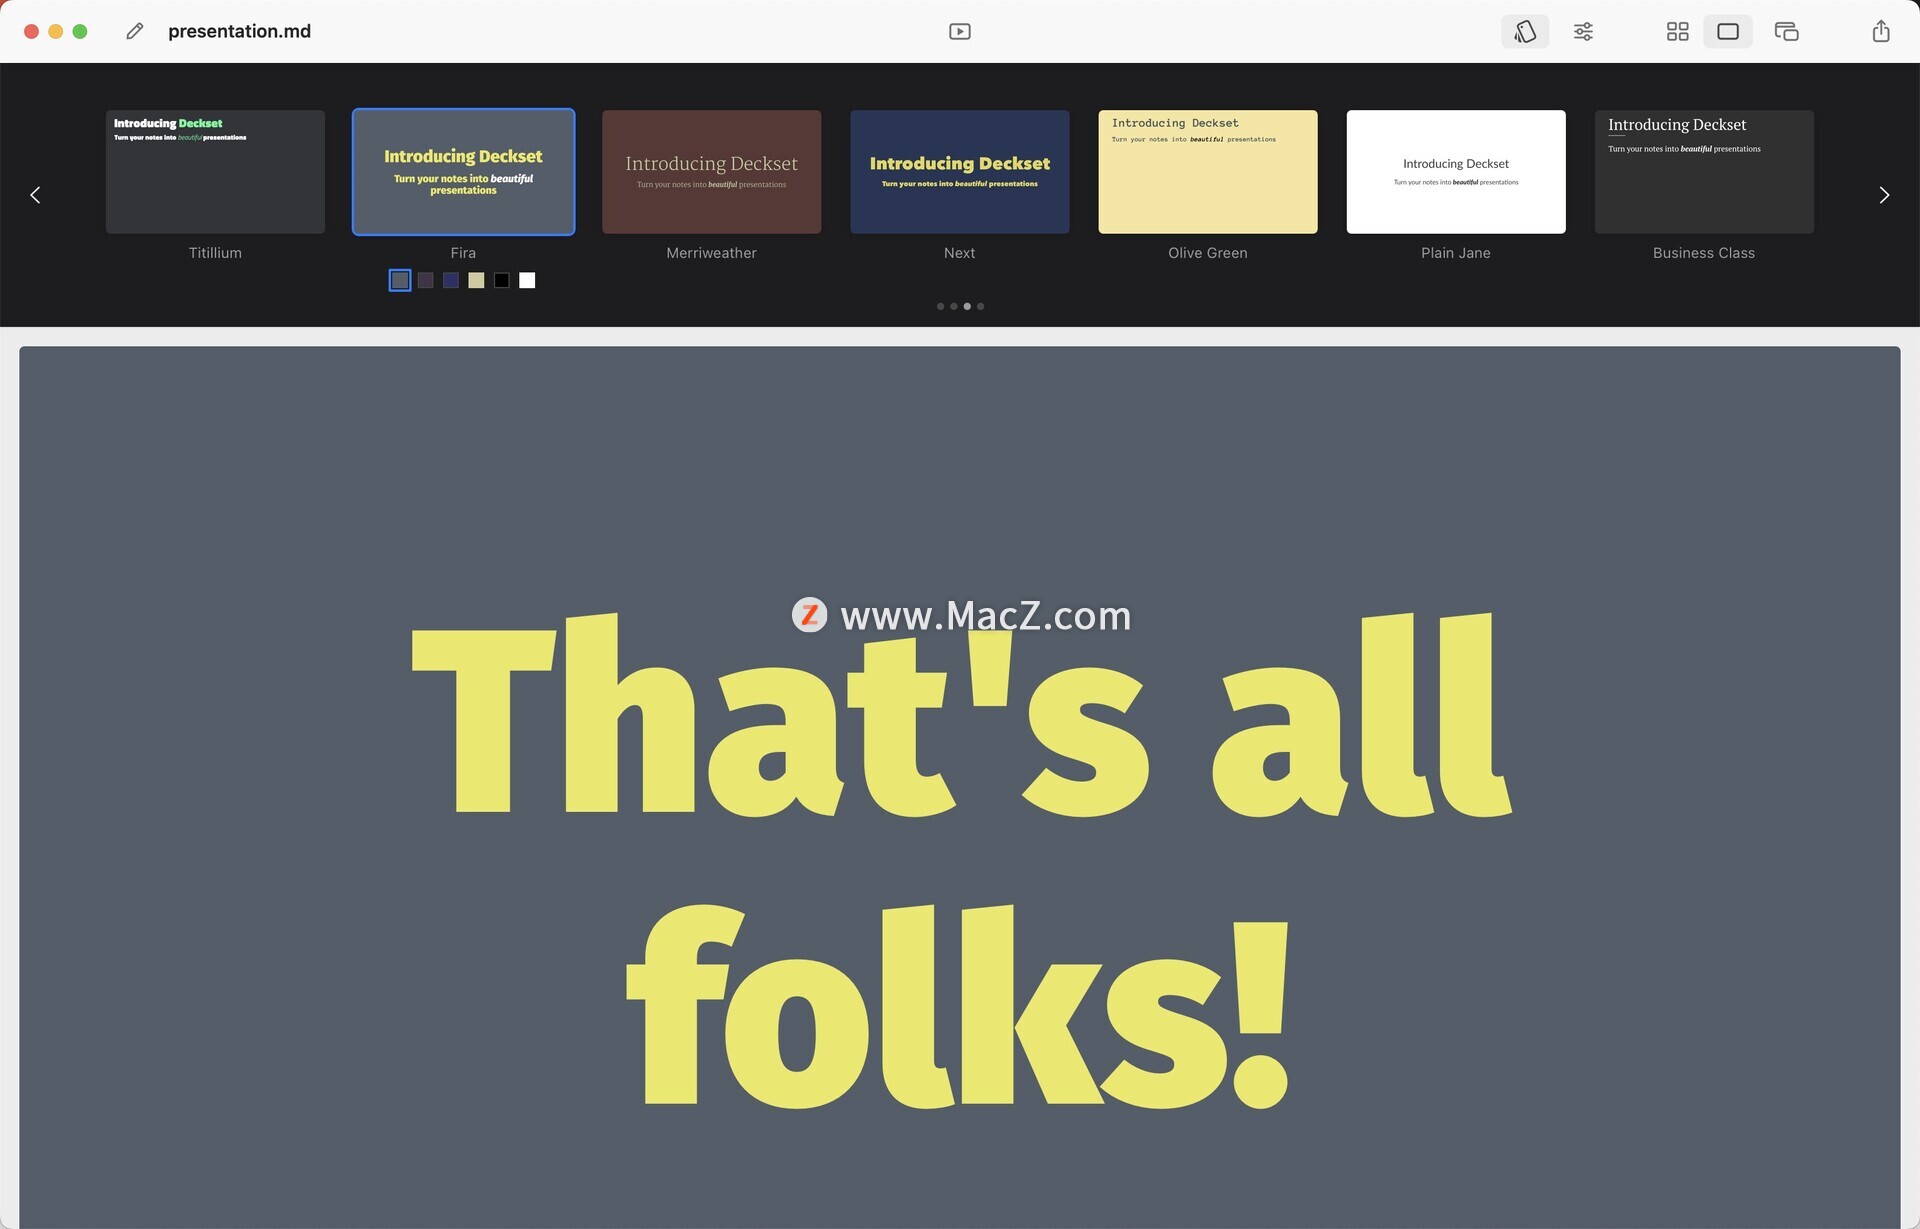Switch to single slide view
The height and width of the screenshot is (1229, 1920).
1728,31
